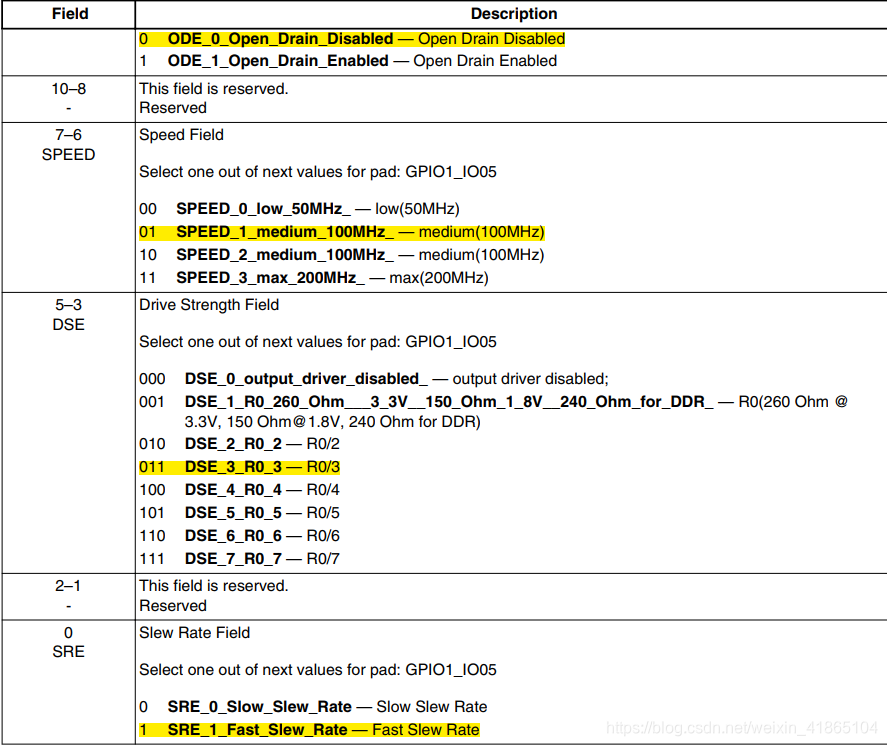The width and height of the screenshot is (887, 746).
Task: Select the SPEED_0_low_50MHz_ row
Action: pos(299,209)
